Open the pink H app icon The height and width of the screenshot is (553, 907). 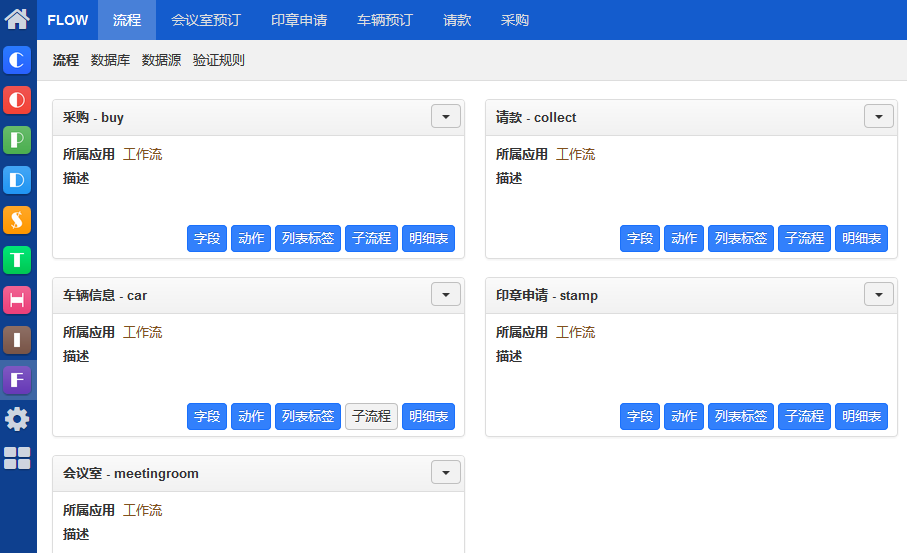[x=17, y=300]
